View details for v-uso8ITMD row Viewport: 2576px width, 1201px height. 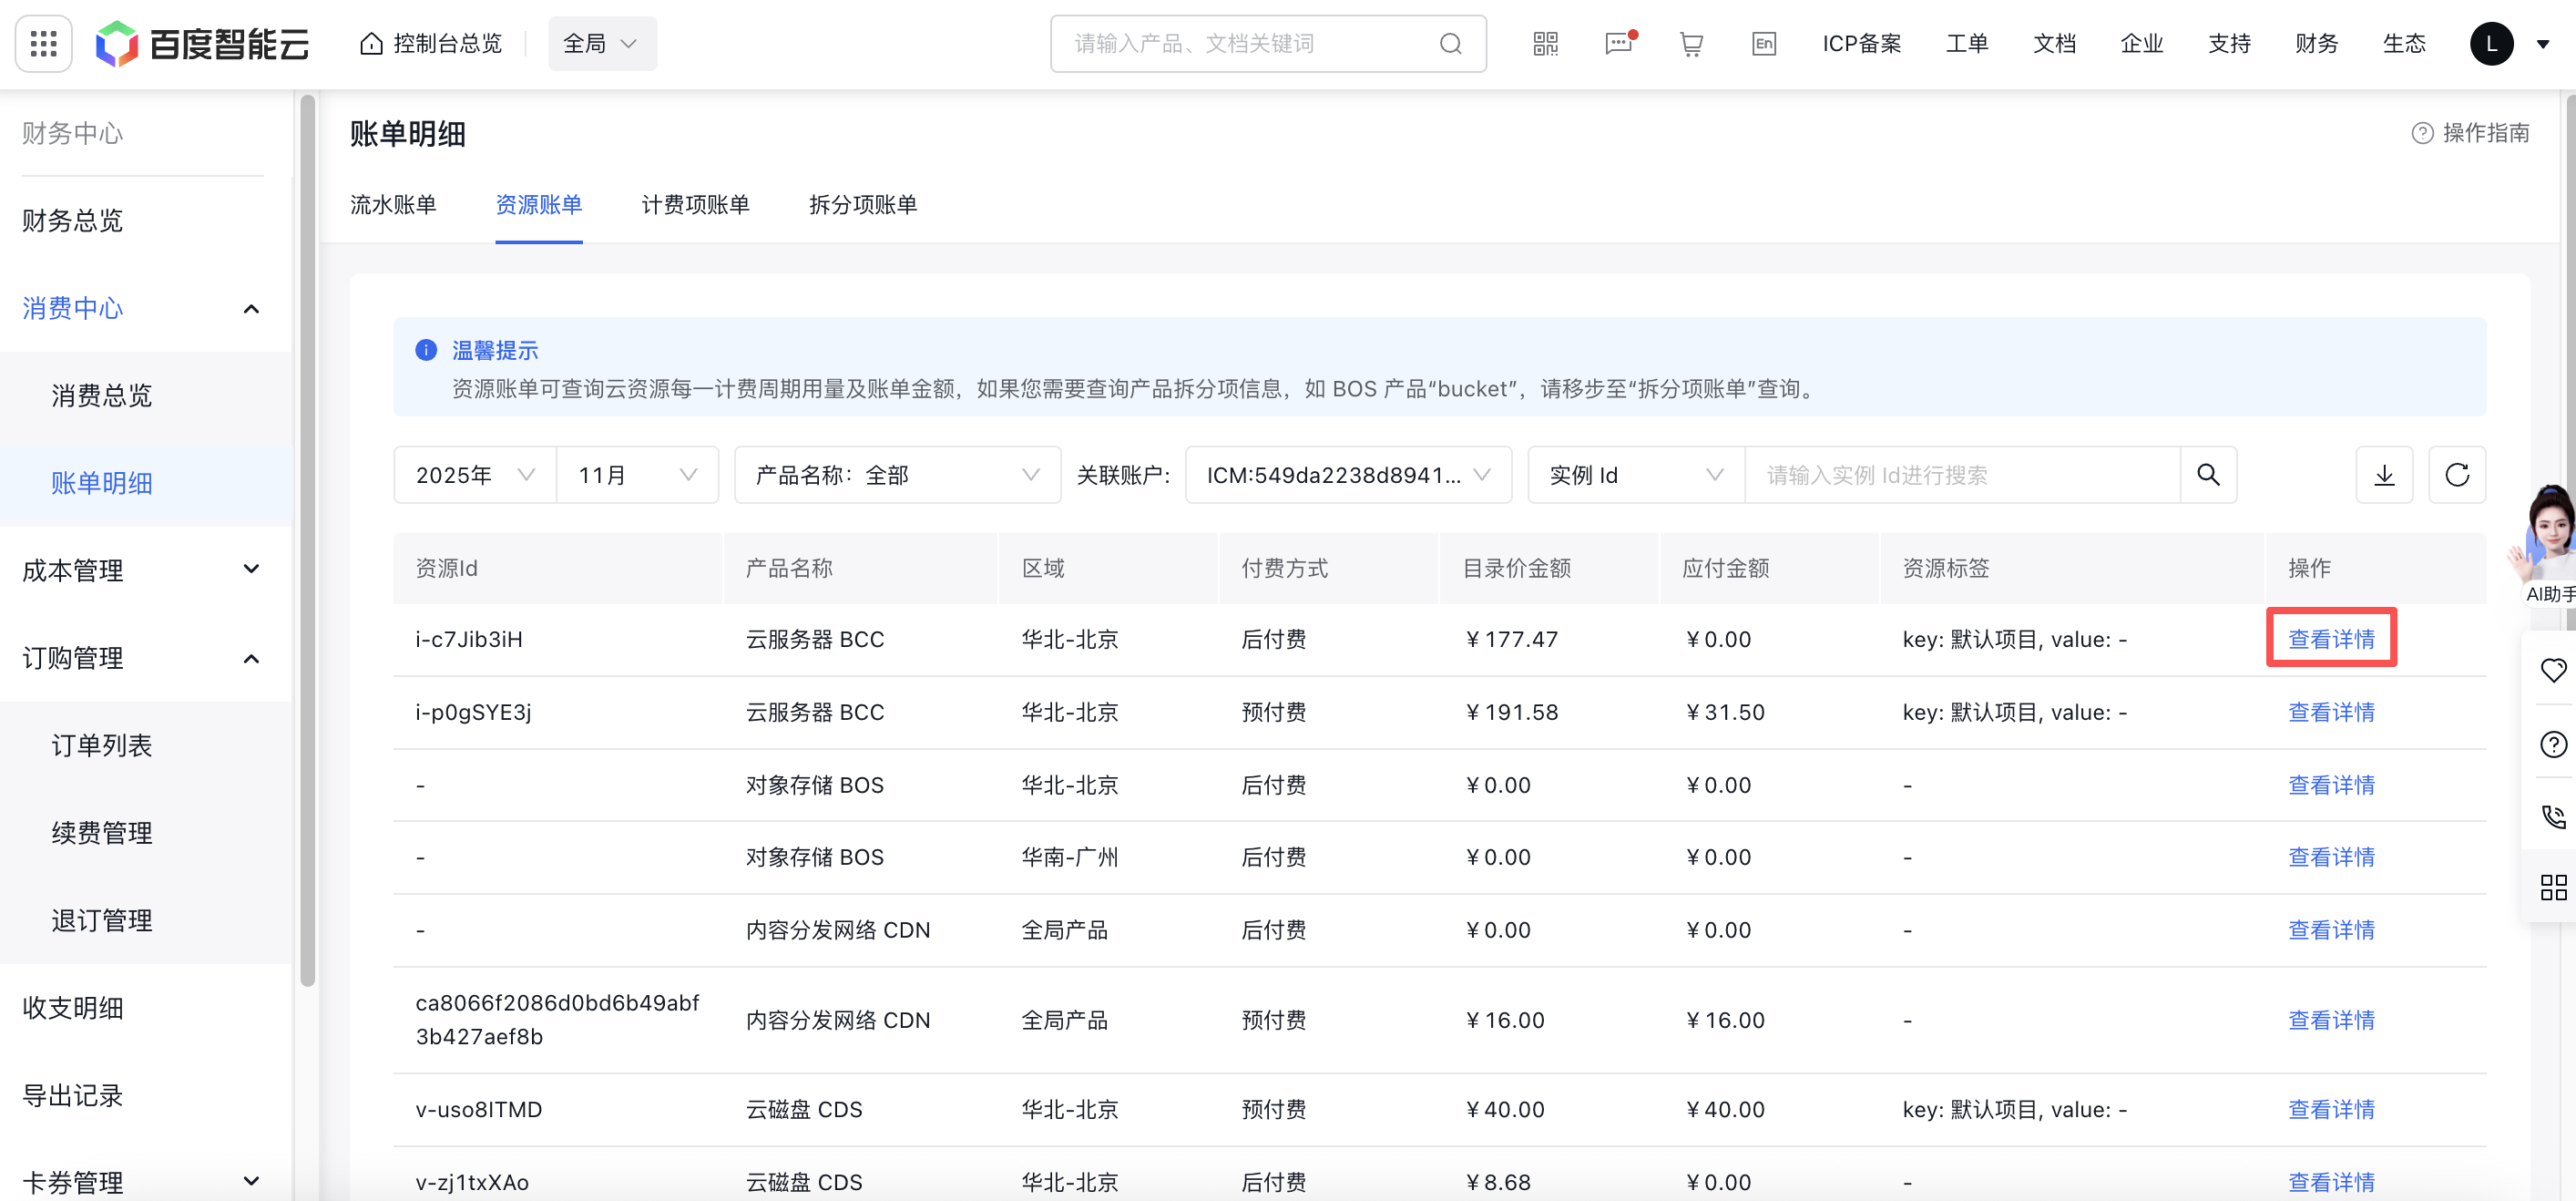pyautogui.click(x=2331, y=1110)
